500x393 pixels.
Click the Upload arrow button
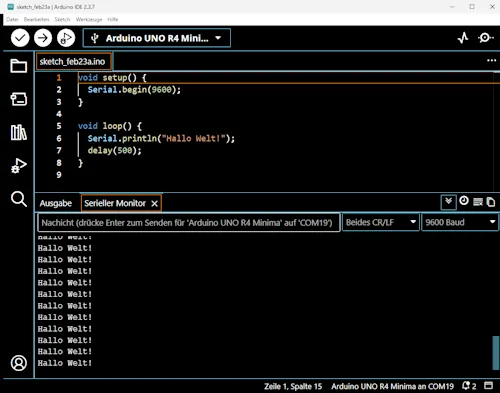(x=43, y=38)
